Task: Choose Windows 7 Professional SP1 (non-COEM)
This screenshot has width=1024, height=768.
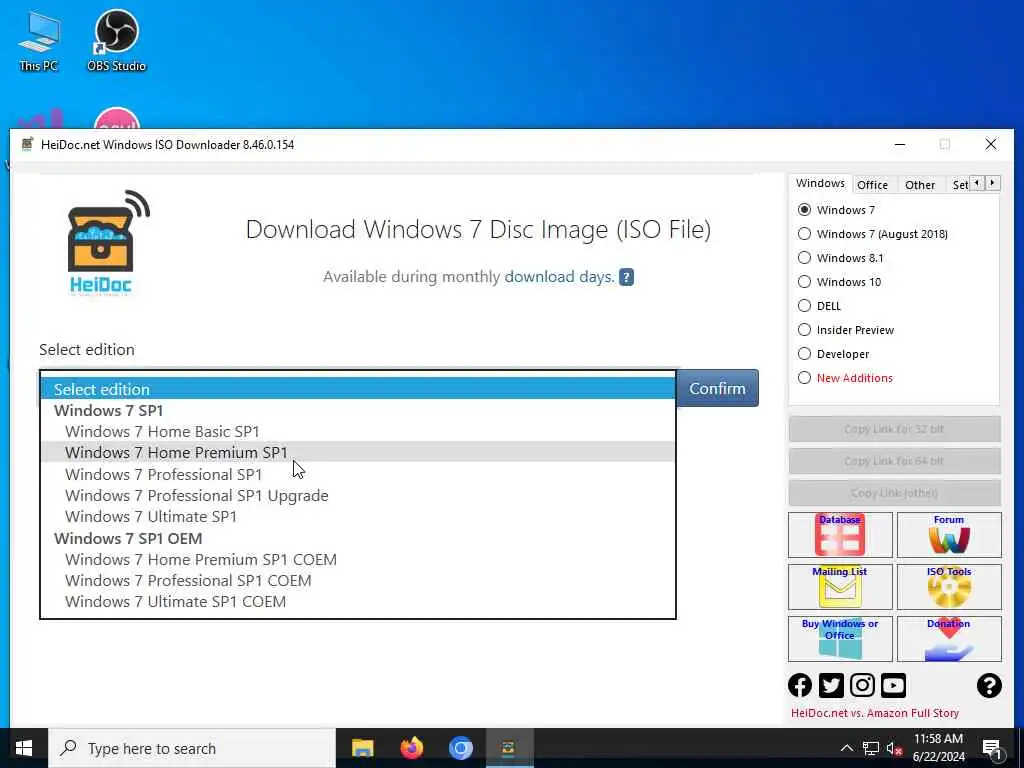Action: tap(358, 474)
